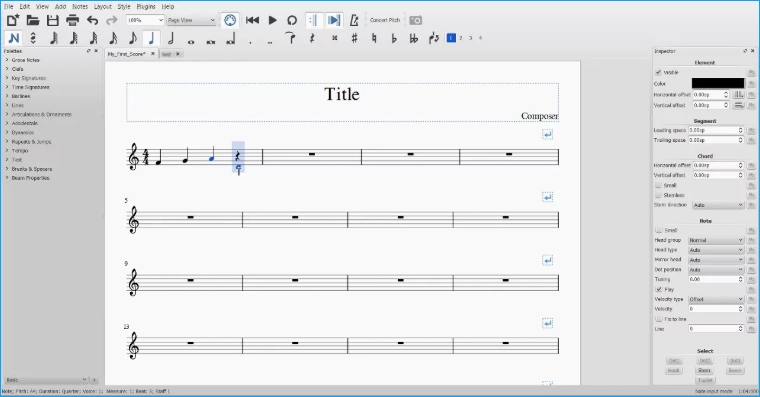Apply the double sharp accidental
The height and width of the screenshot is (397, 760).
334,38
